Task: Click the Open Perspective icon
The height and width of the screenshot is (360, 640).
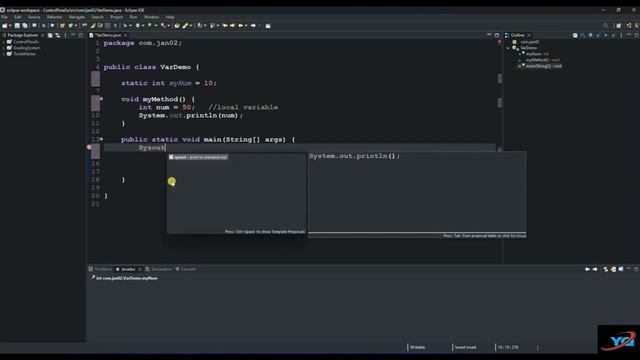Action: tap(618, 25)
